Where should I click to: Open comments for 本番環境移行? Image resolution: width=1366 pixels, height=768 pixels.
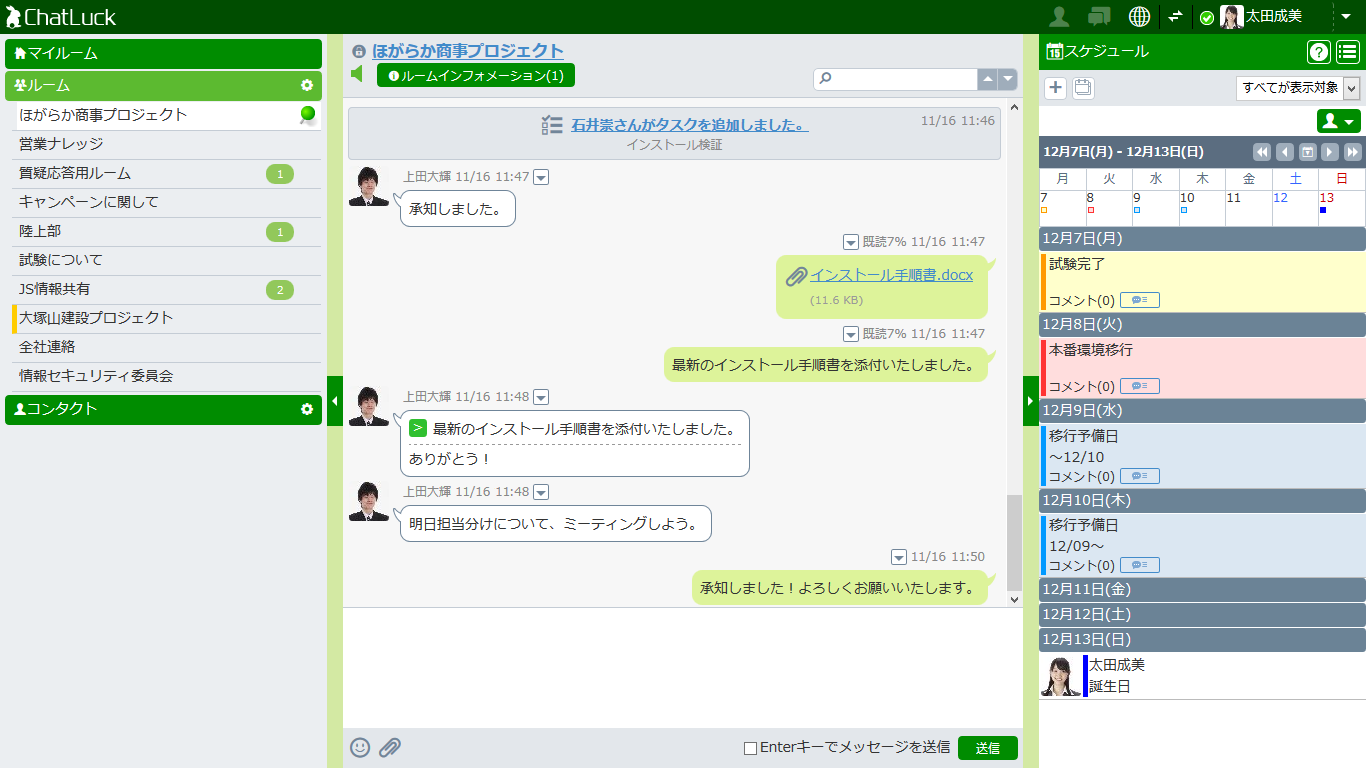coord(1140,386)
